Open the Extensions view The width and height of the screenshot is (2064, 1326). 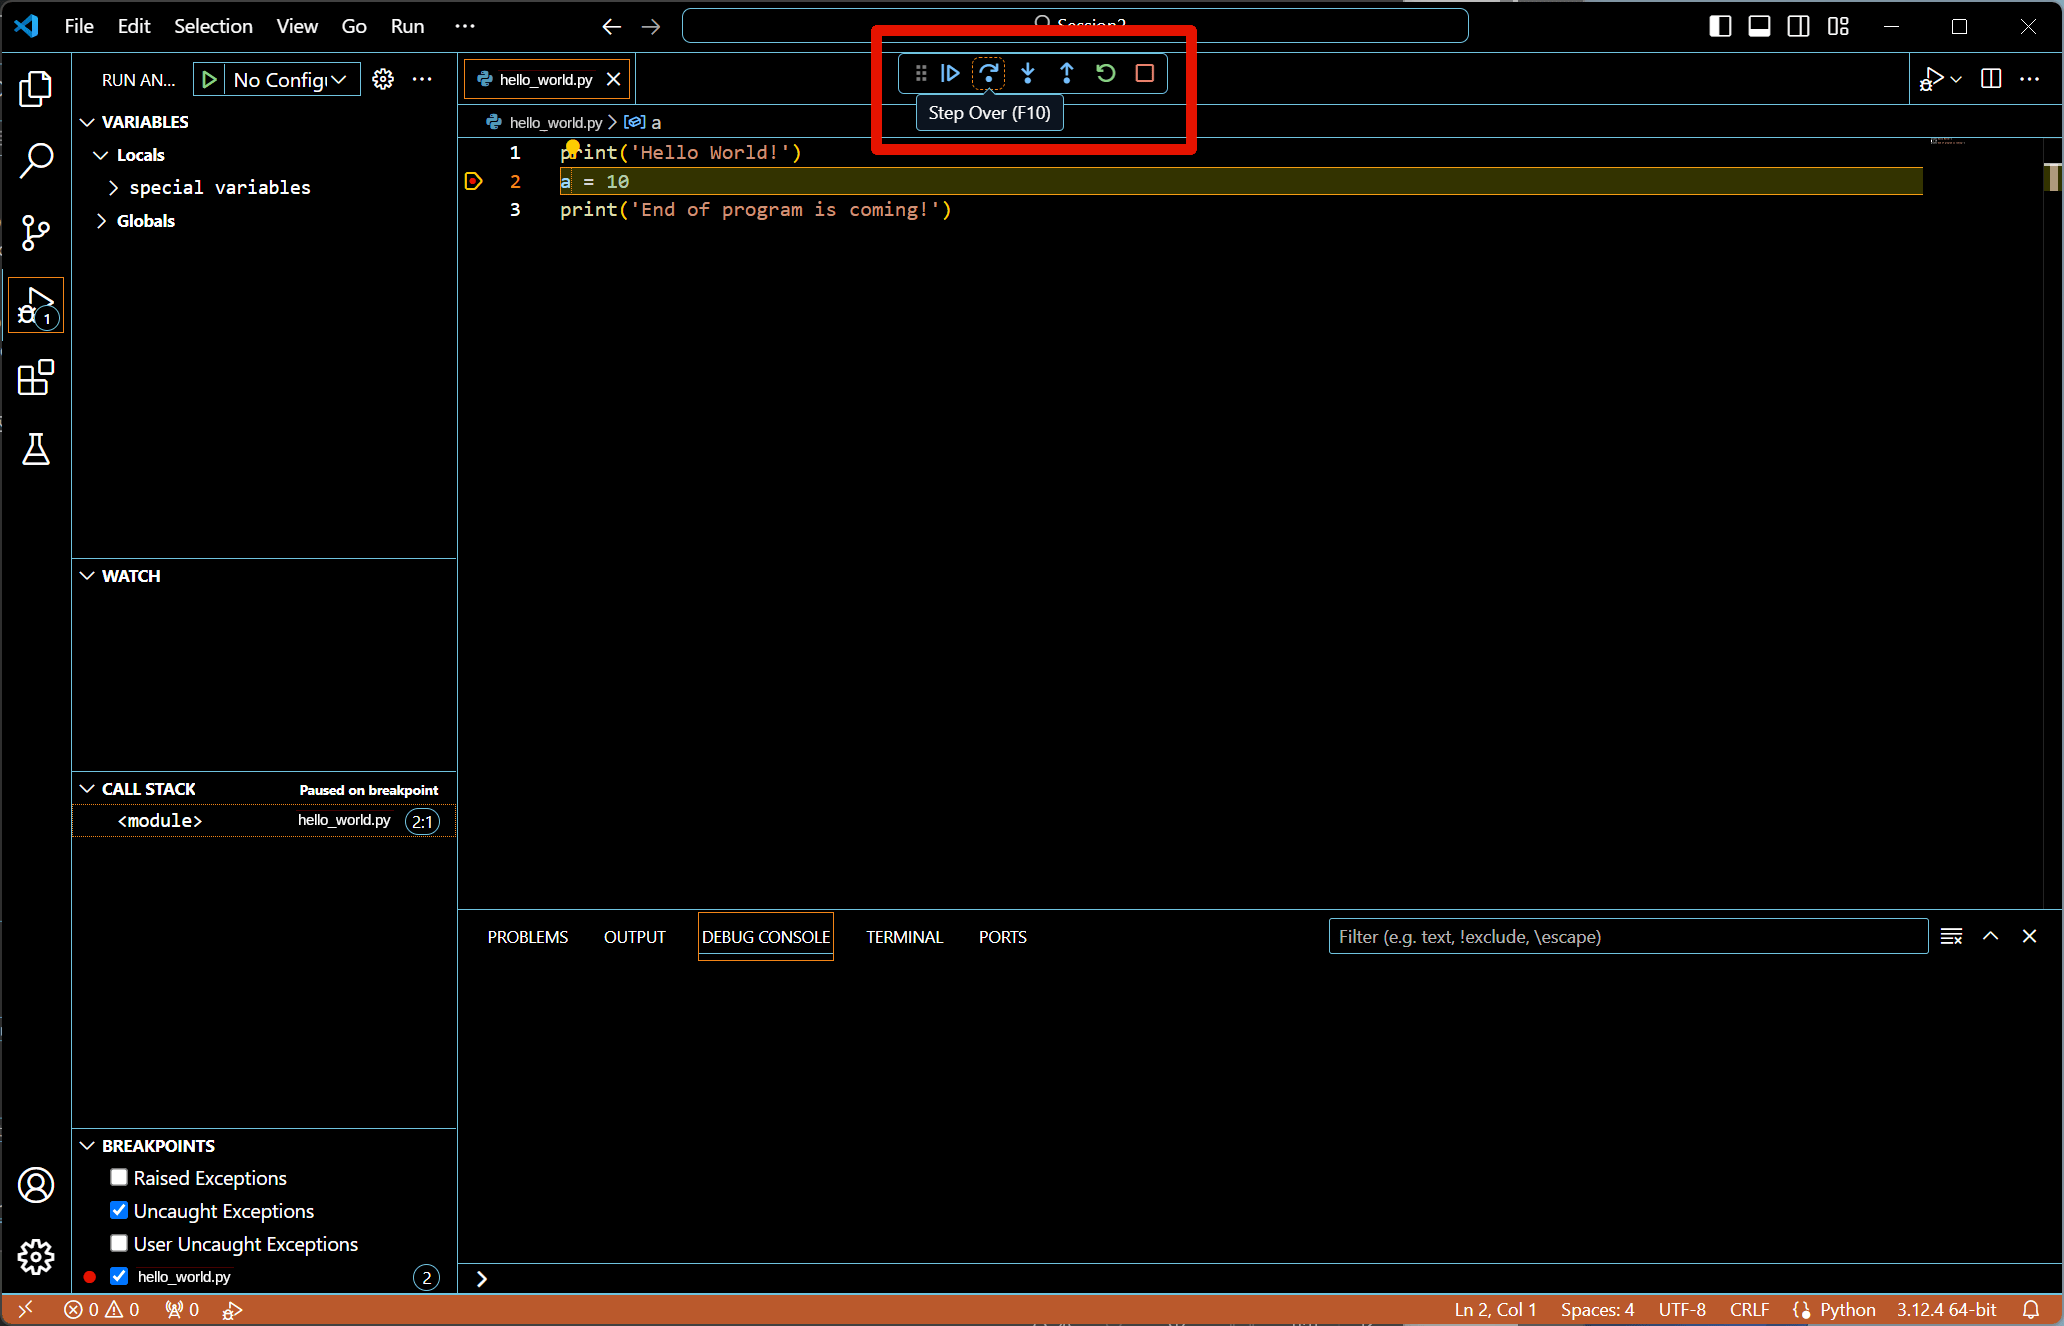click(36, 378)
